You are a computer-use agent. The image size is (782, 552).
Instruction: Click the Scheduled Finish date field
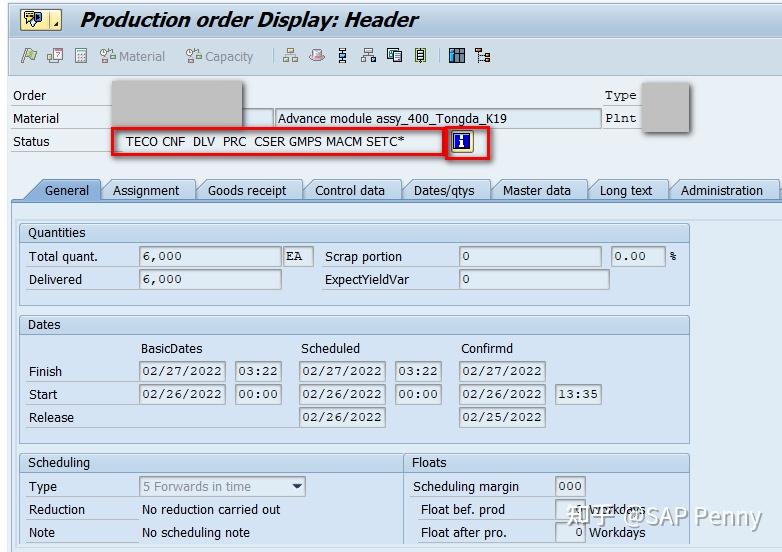coord(342,371)
